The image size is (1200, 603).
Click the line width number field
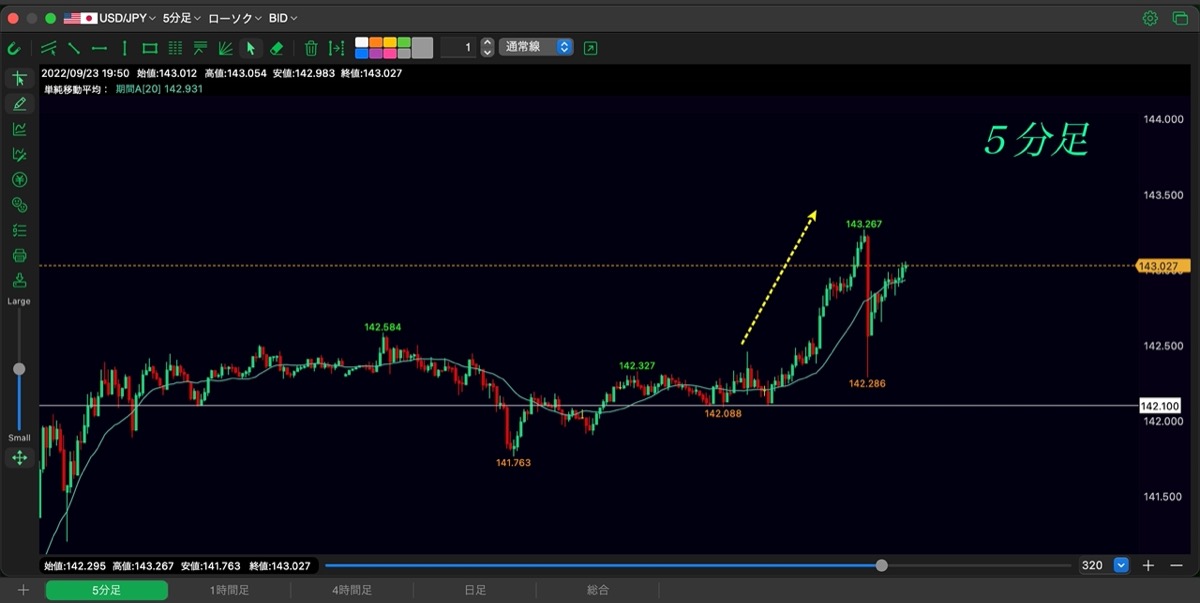click(x=459, y=47)
